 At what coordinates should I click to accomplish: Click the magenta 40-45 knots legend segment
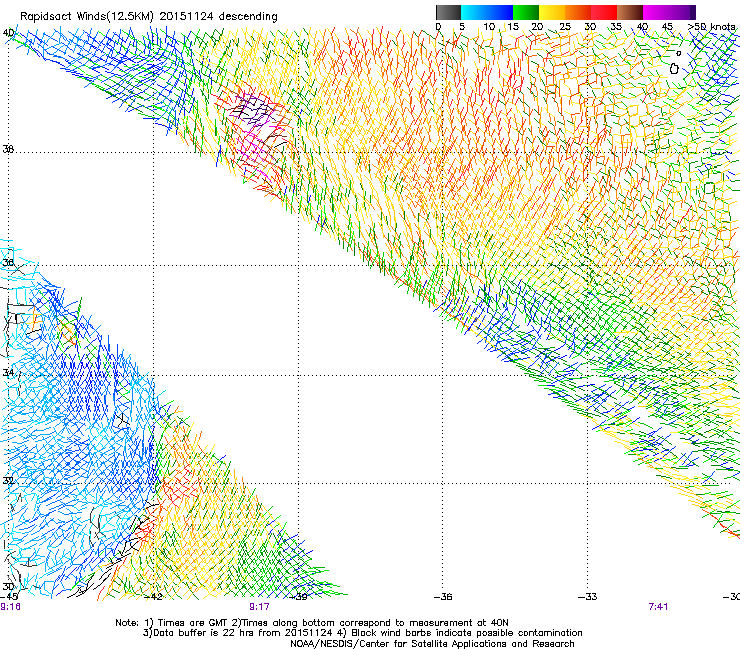(x=656, y=12)
